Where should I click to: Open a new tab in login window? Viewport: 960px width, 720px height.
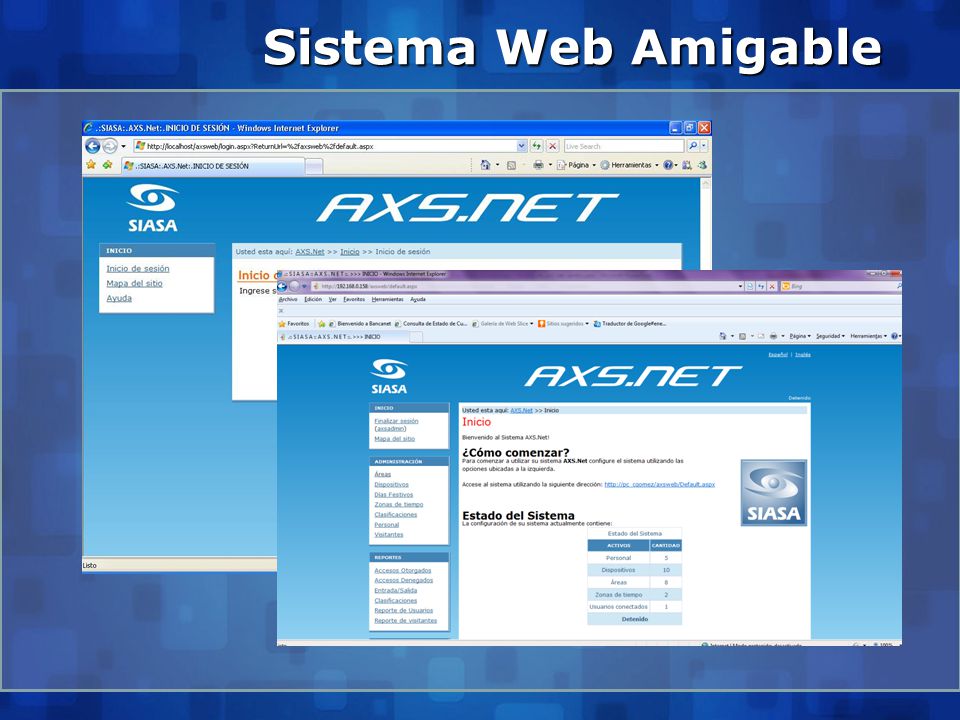coord(313,166)
